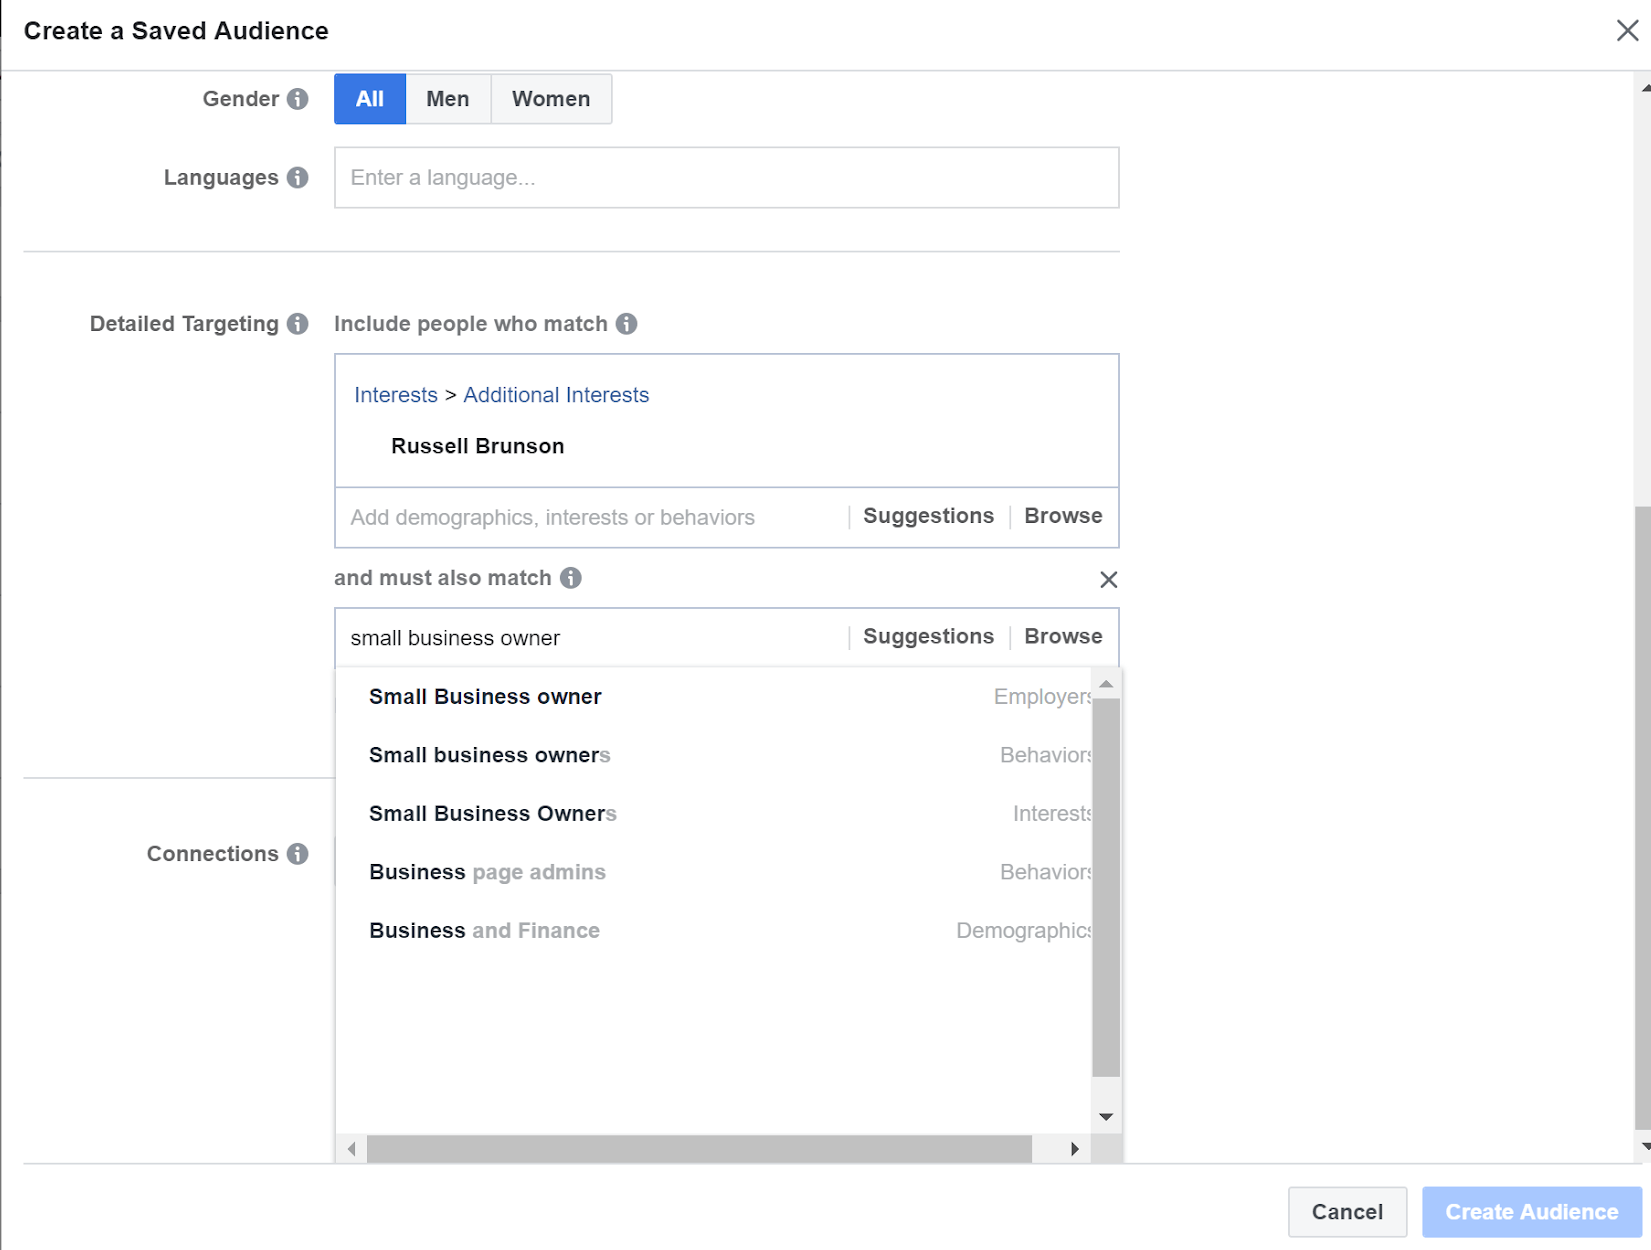The image size is (1651, 1250).
Task: Select Women gender option
Action: pos(551,99)
